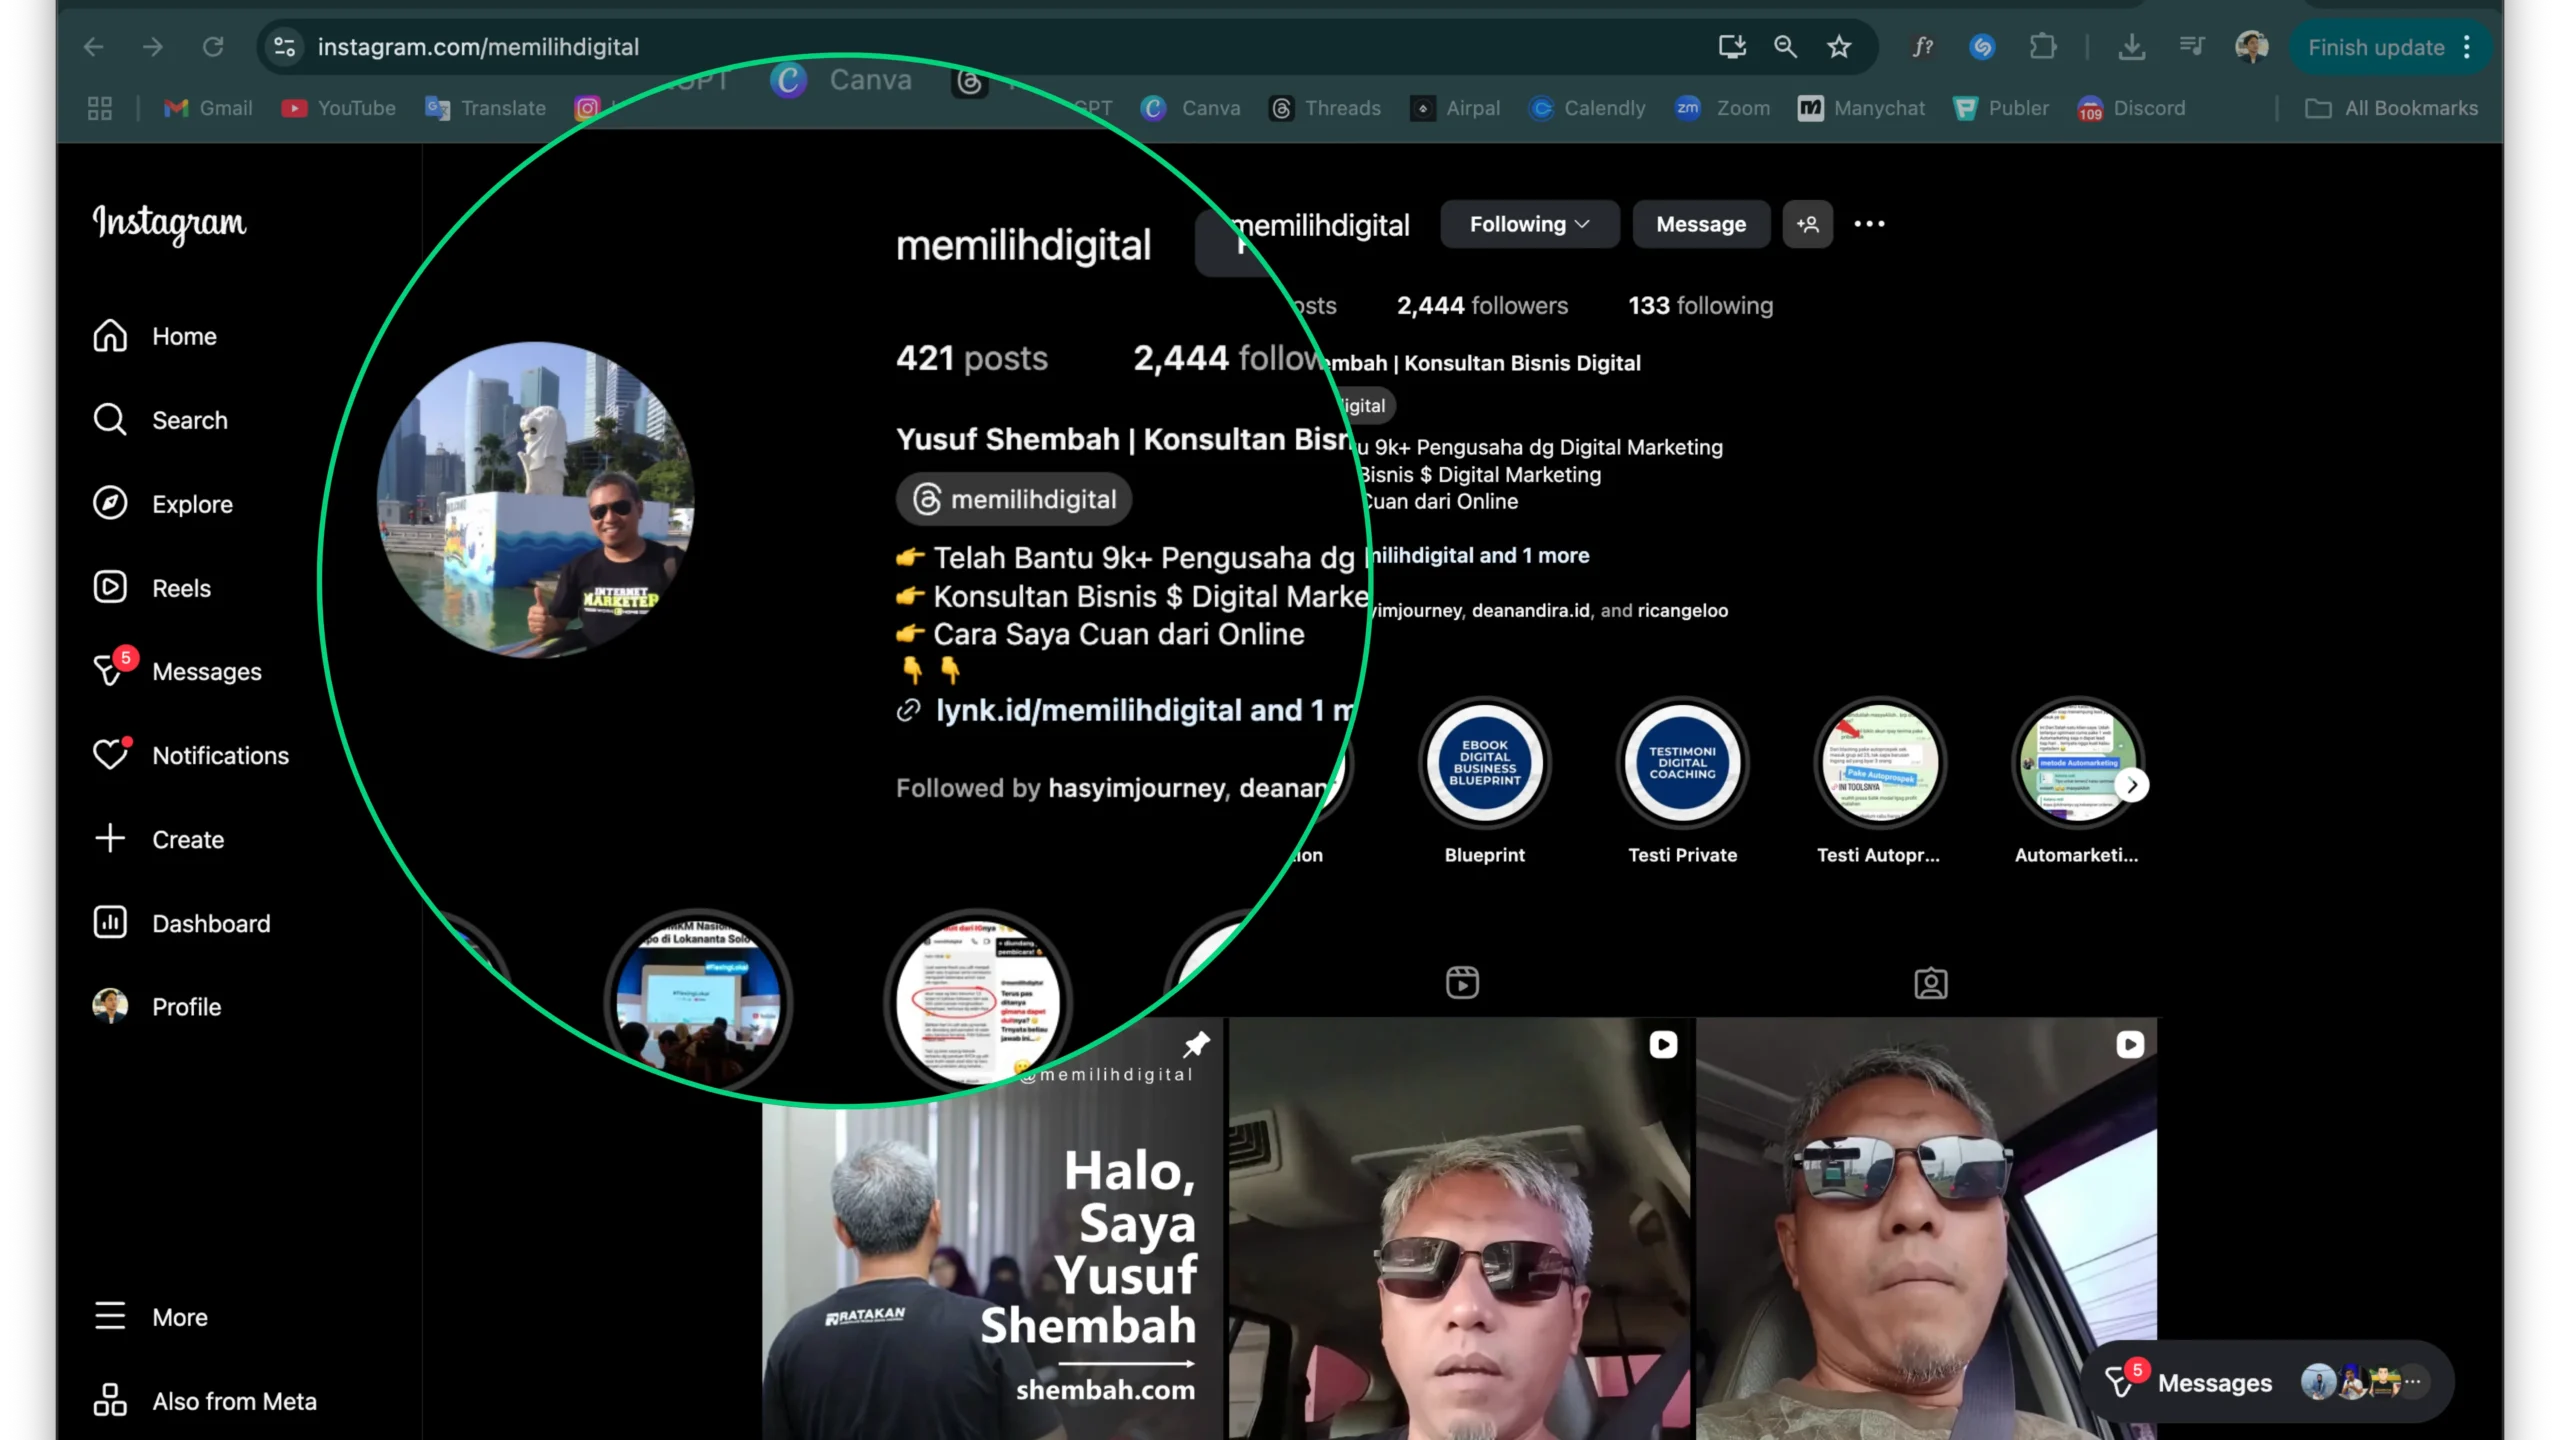This screenshot has height=1440, width=2560.
Task: Open the YouTube bookmark
Action: tap(338, 108)
